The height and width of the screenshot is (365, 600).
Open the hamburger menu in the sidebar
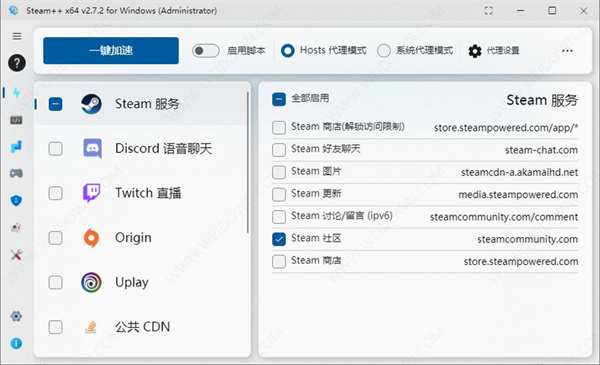(x=17, y=36)
